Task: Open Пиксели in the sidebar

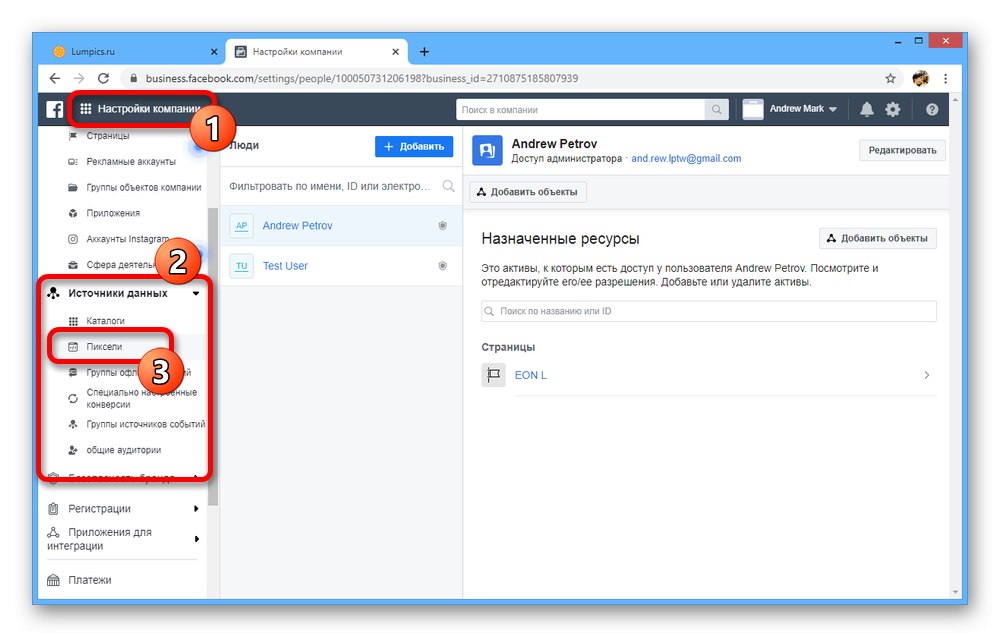Action: pos(104,347)
